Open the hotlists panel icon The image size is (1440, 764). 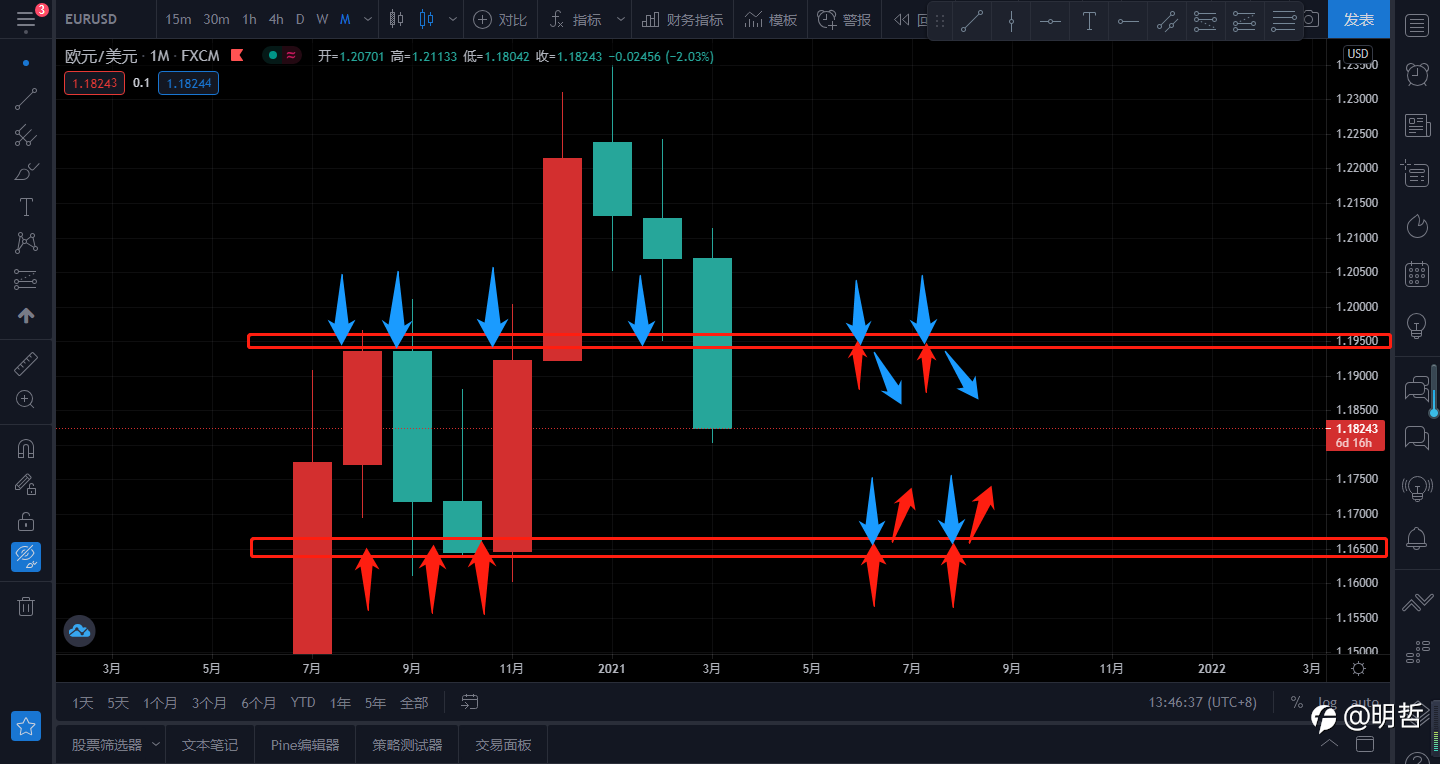(1417, 226)
